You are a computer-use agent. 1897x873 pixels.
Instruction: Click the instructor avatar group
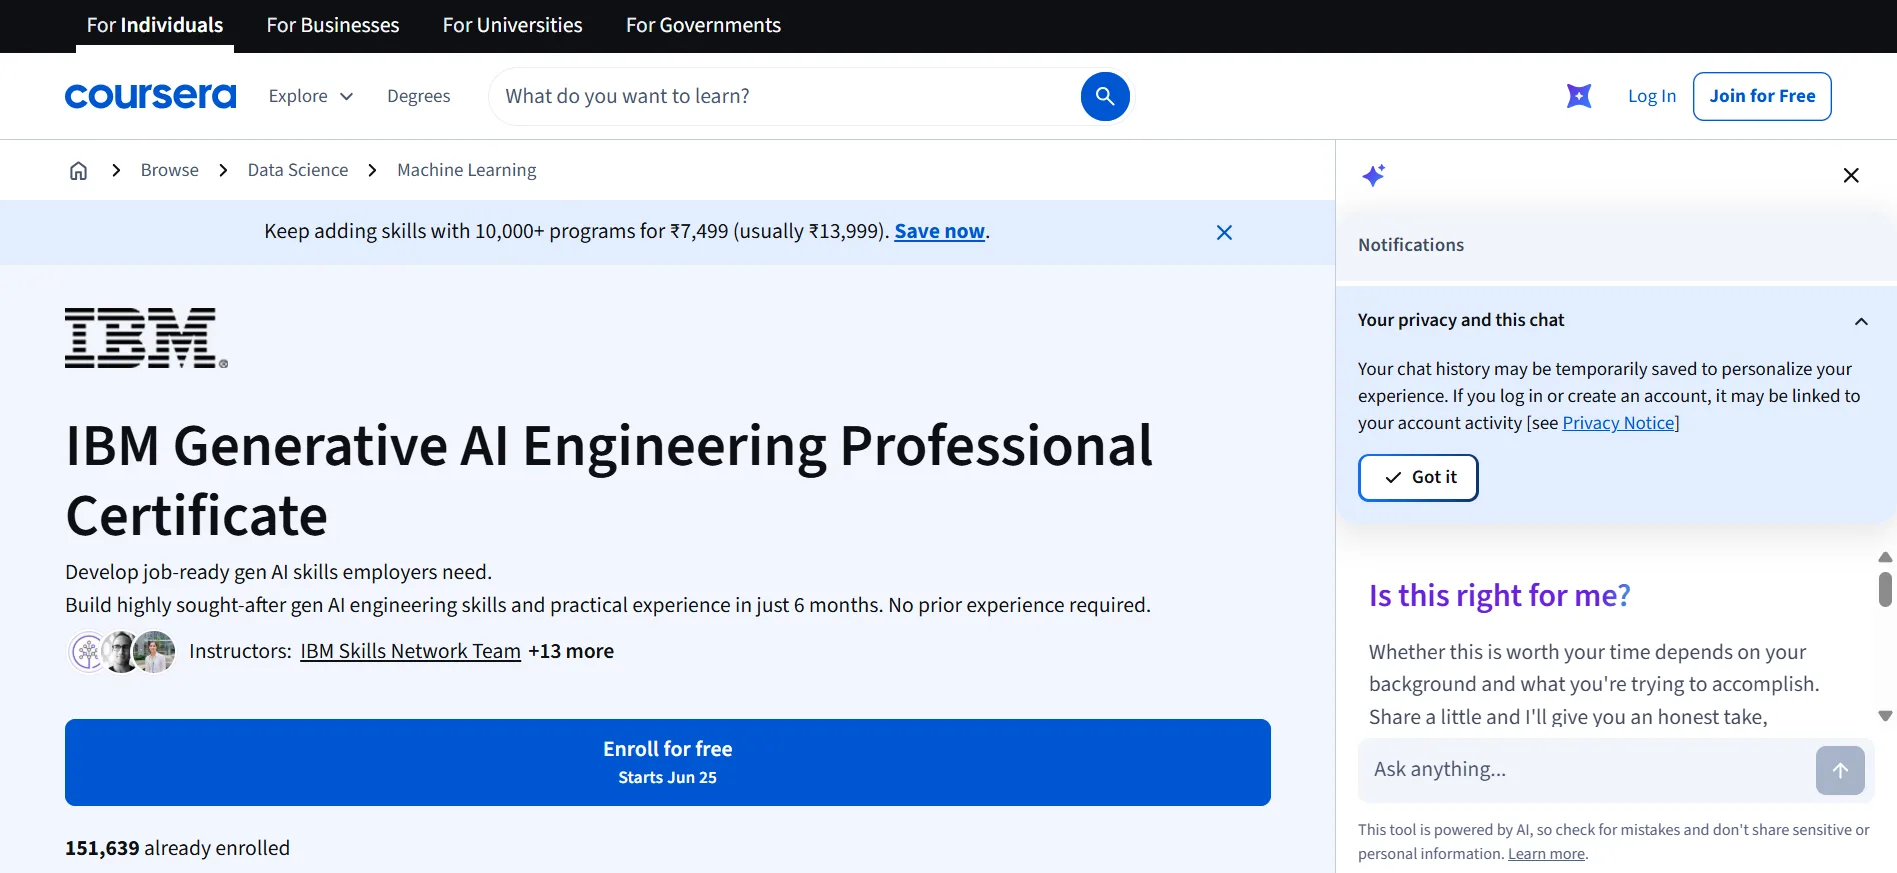click(121, 652)
